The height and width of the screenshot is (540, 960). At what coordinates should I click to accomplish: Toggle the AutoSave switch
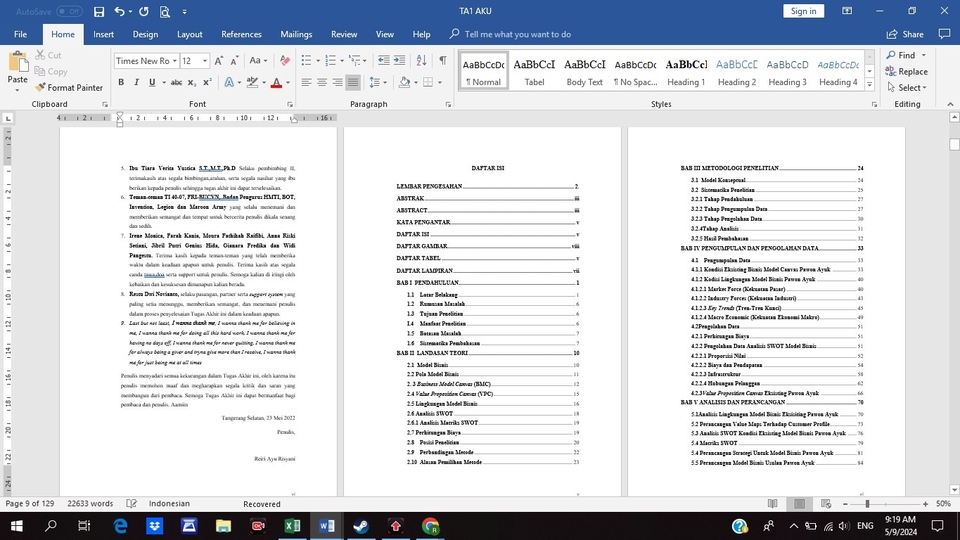pyautogui.click(x=69, y=11)
